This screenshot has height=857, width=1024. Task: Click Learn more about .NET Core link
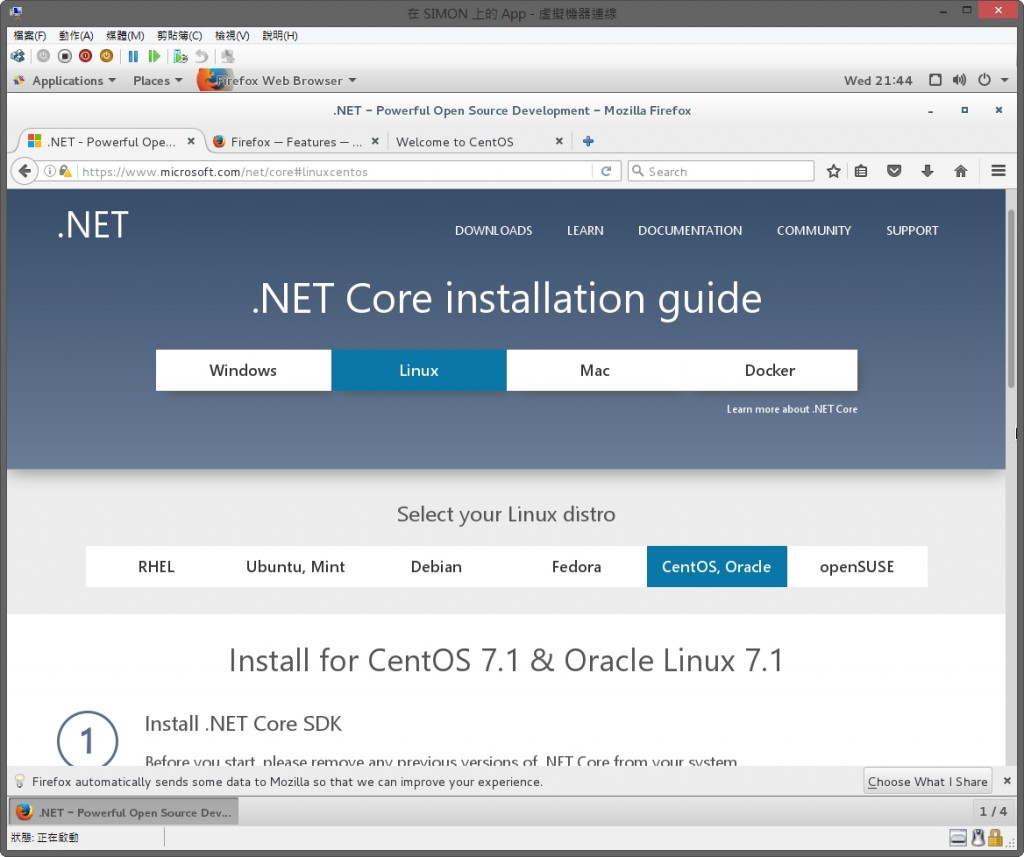[x=792, y=409]
